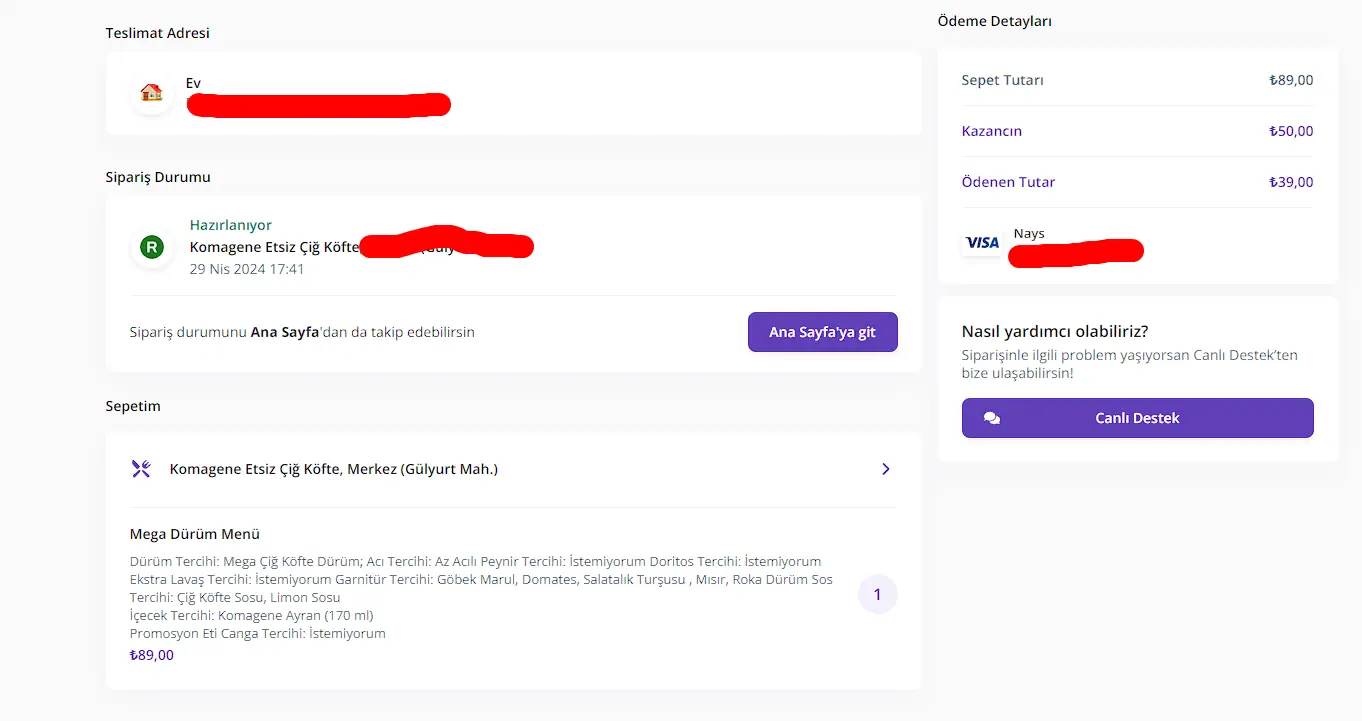Viewport: 1362px width, 721px height.
Task: Click the Ödenen Tutar amount ₺39,00
Action: [x=1291, y=182]
